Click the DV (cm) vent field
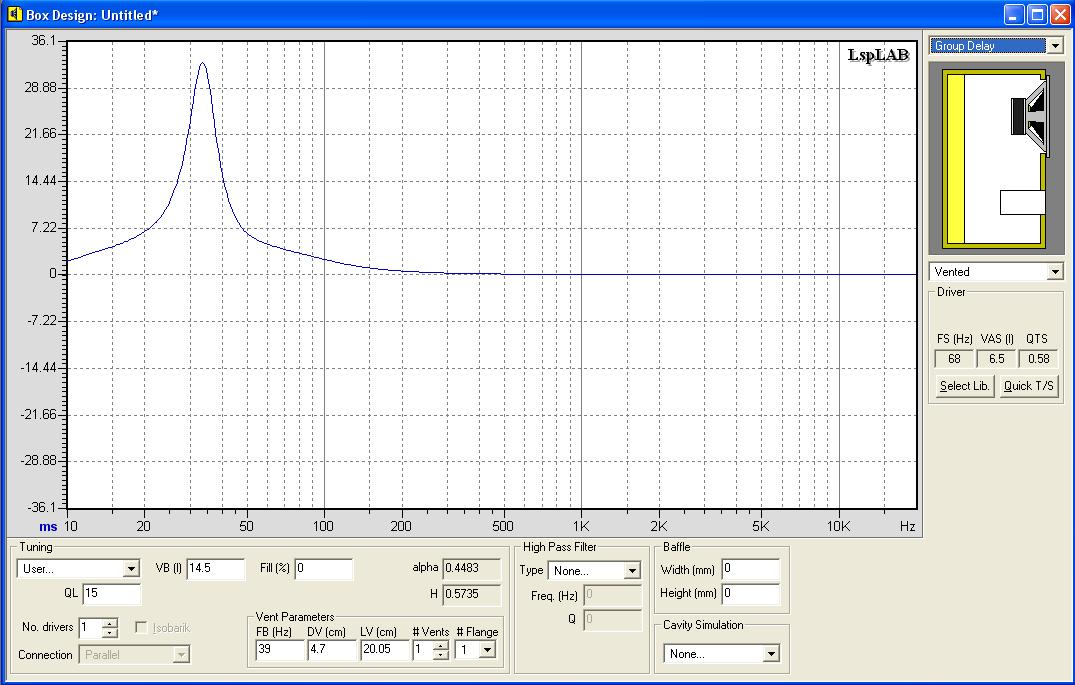Screen dimensions: 1075x685 coord(332,649)
